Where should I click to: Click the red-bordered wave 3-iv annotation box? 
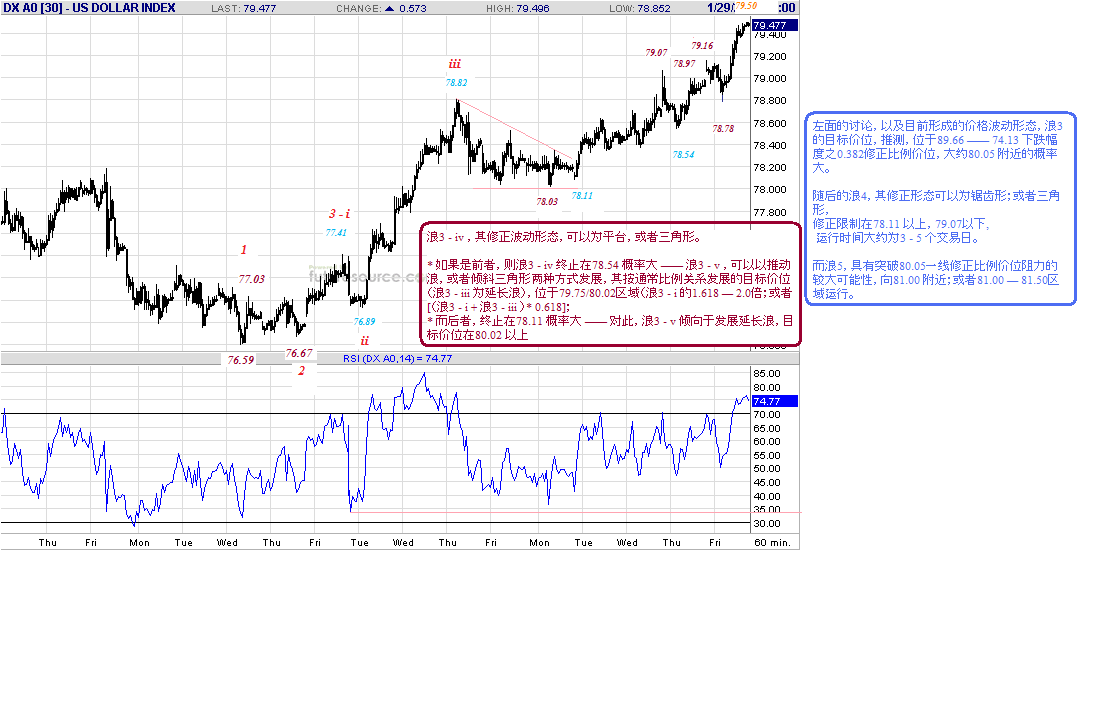click(610, 285)
